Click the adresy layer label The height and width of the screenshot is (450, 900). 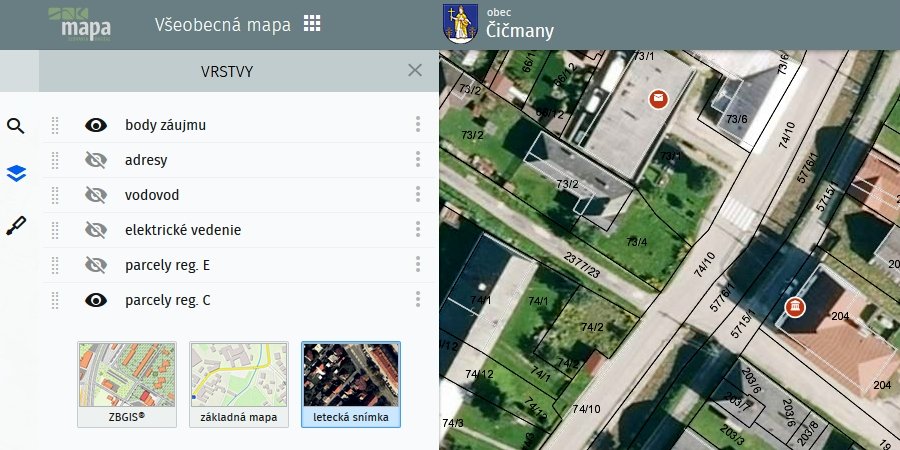tap(146, 160)
